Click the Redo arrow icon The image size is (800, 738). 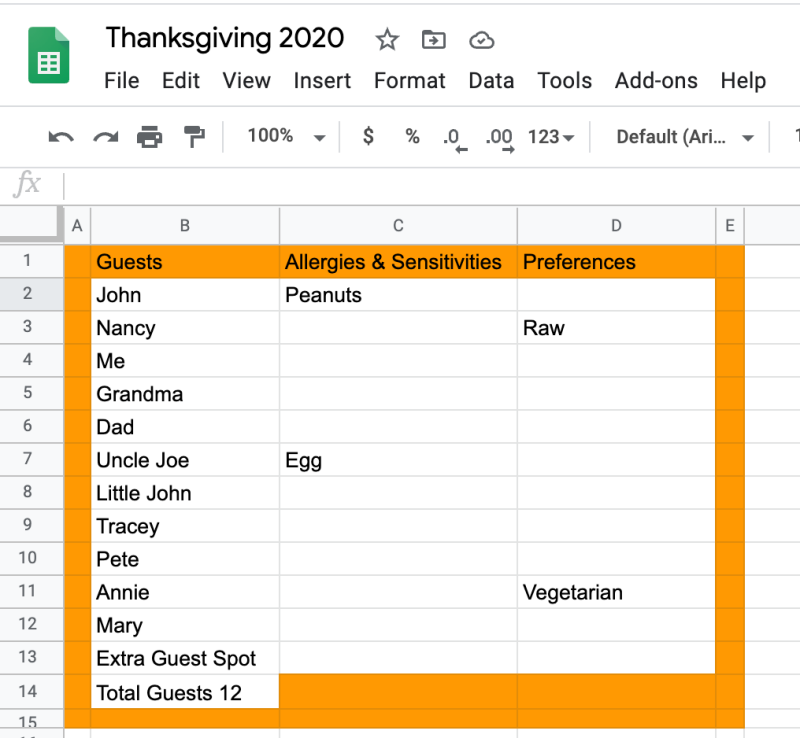(106, 137)
